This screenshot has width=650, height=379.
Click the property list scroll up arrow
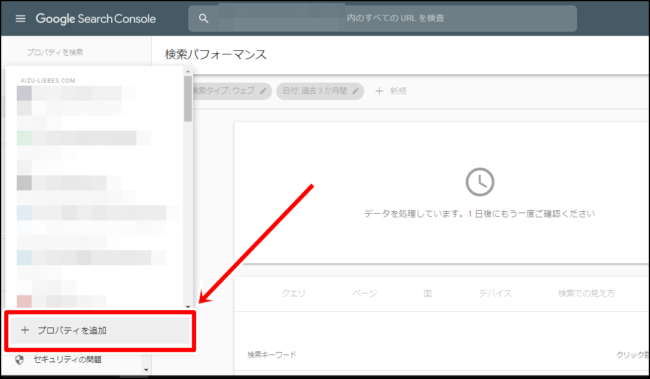(188, 72)
